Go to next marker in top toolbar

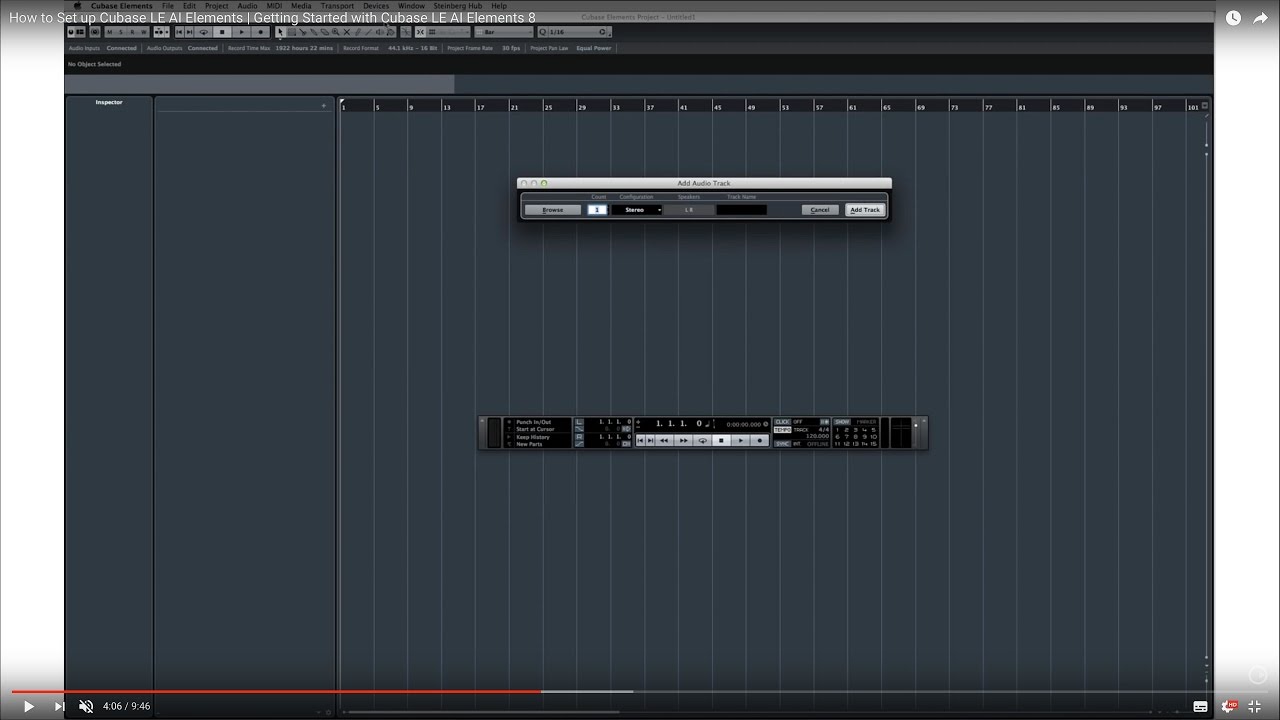pos(189,32)
